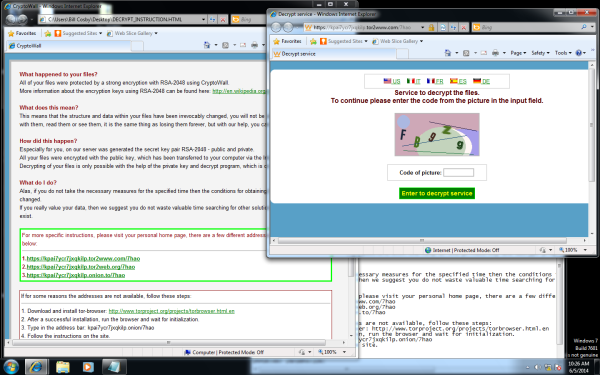Screen dimensions: 600x375
Task: Open tor2web.org/7hao link in CryptoWall page
Action: click(x=81, y=267)
